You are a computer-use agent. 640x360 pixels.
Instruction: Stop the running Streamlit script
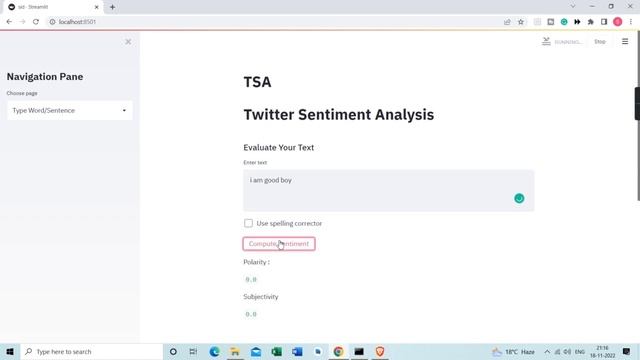click(x=600, y=42)
